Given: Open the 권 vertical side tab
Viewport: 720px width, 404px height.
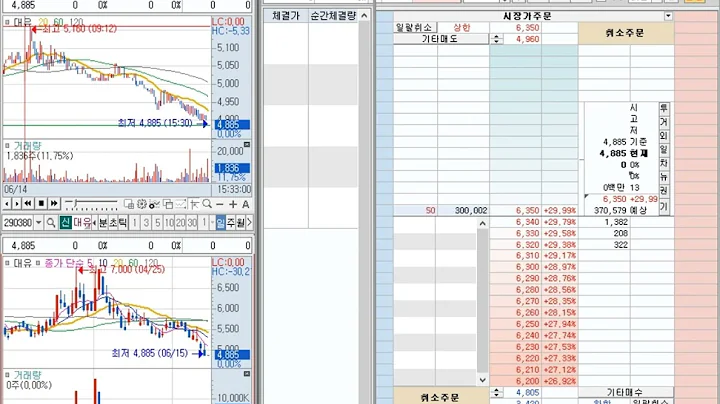Looking at the screenshot, I should (x=664, y=191).
